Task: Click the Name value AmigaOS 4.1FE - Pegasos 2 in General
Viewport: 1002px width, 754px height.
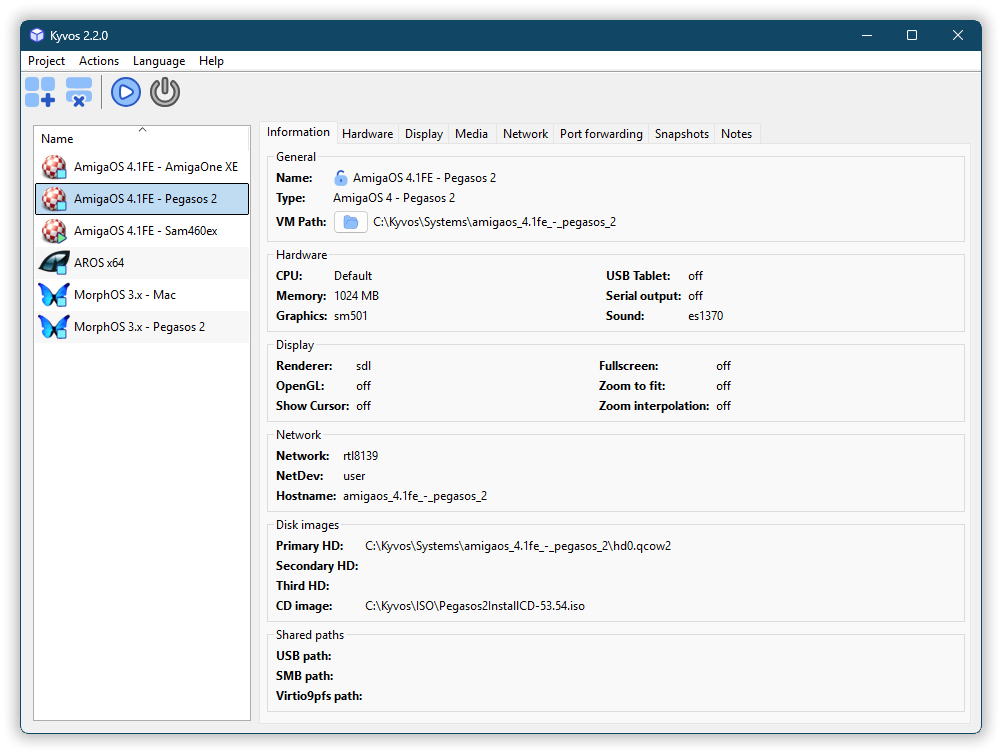Action: 424,178
